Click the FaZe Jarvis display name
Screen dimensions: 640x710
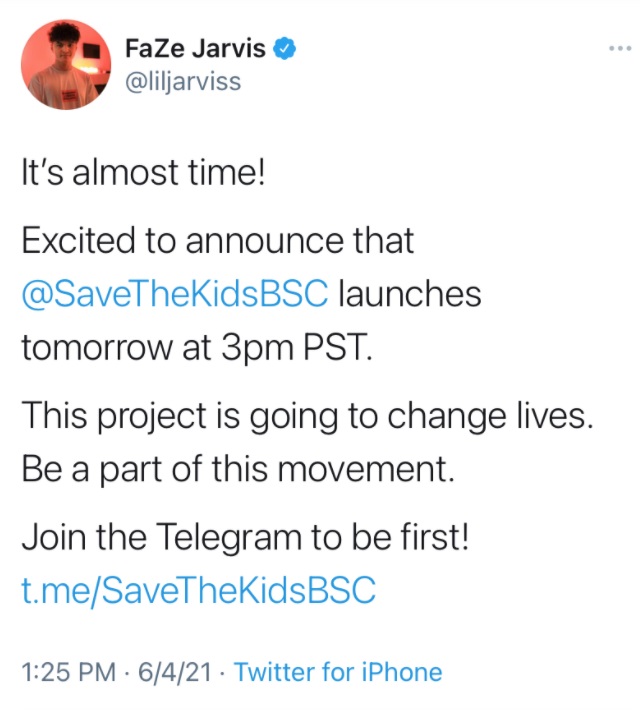coord(195,48)
